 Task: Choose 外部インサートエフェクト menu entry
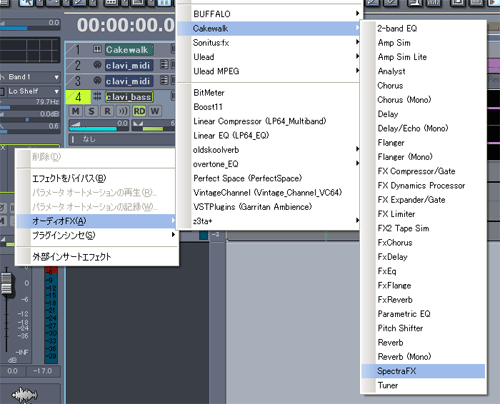click(x=97, y=257)
